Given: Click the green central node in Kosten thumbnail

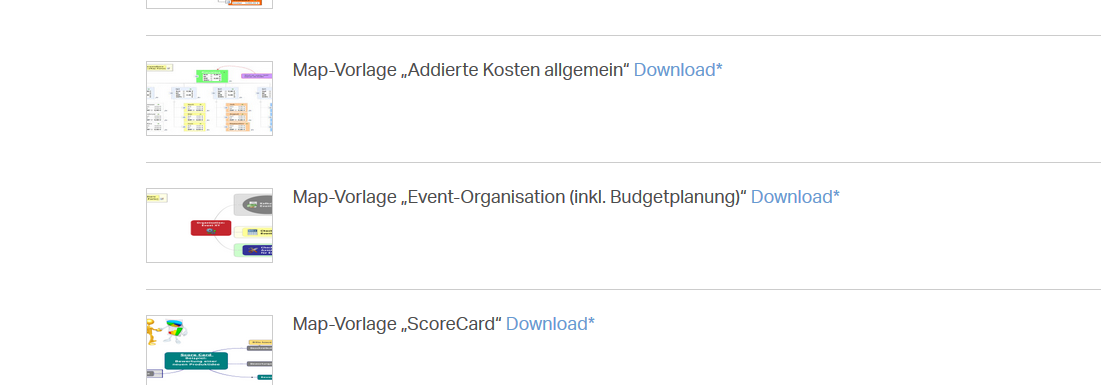Looking at the screenshot, I should click(x=210, y=77).
